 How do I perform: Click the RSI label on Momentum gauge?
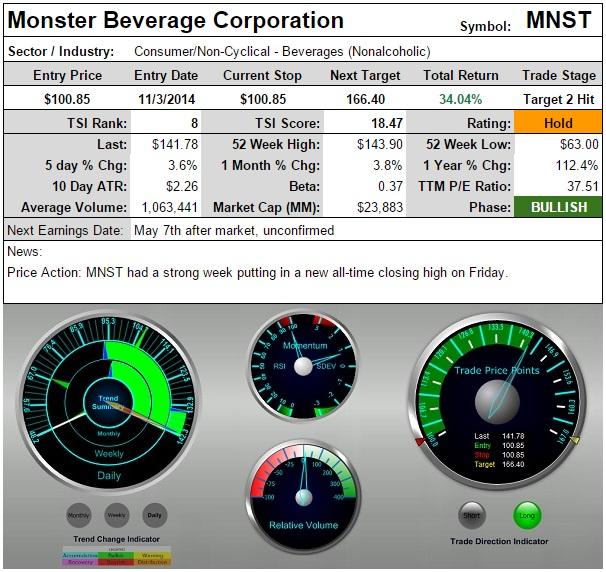(281, 367)
